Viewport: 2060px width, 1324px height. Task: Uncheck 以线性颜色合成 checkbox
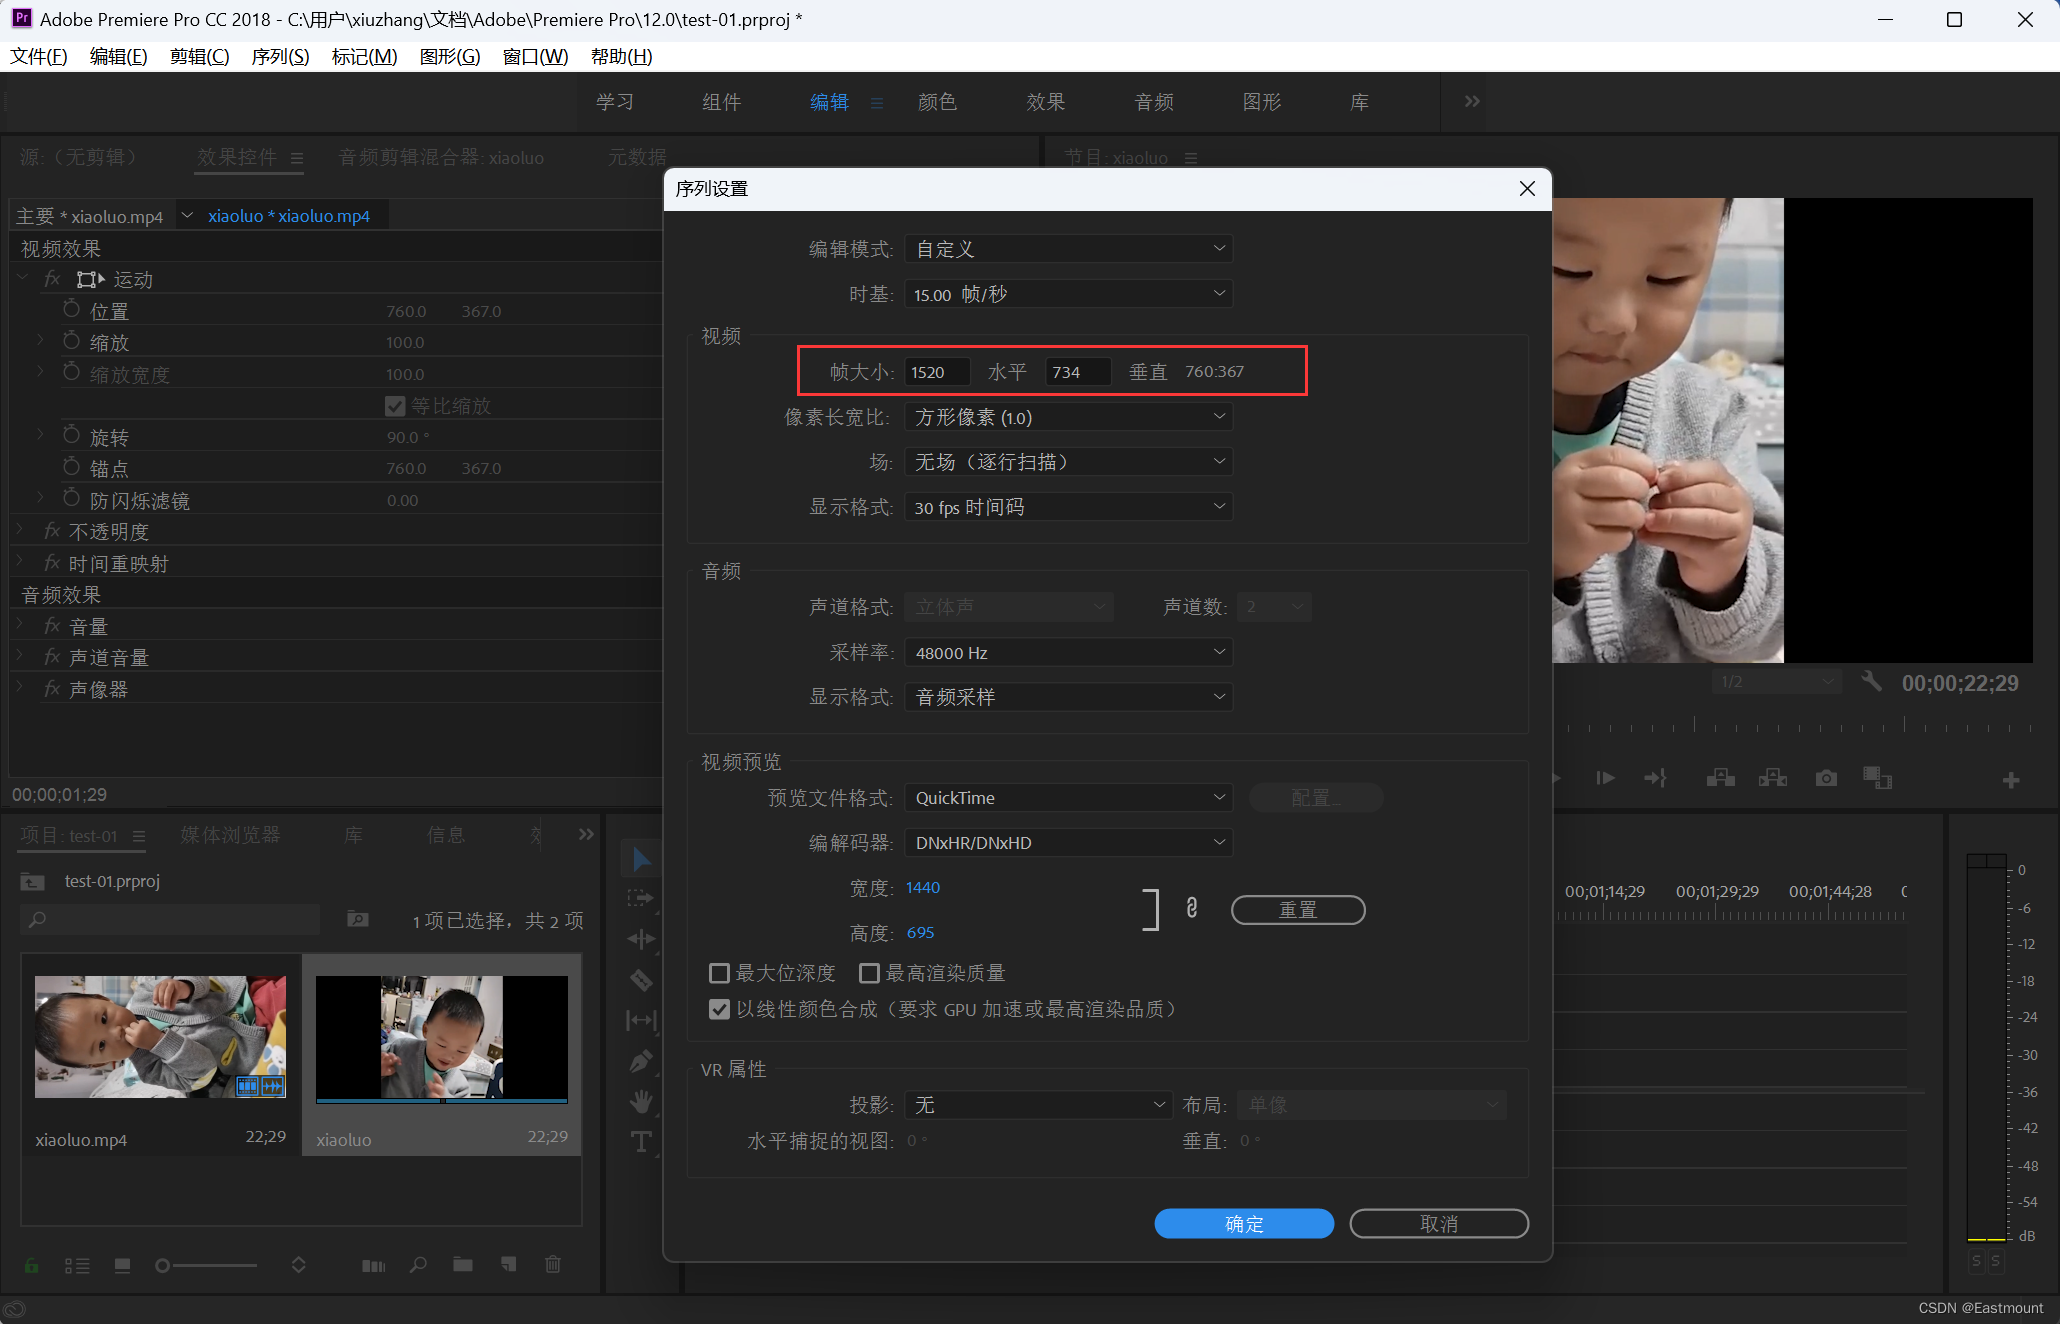click(x=719, y=1009)
